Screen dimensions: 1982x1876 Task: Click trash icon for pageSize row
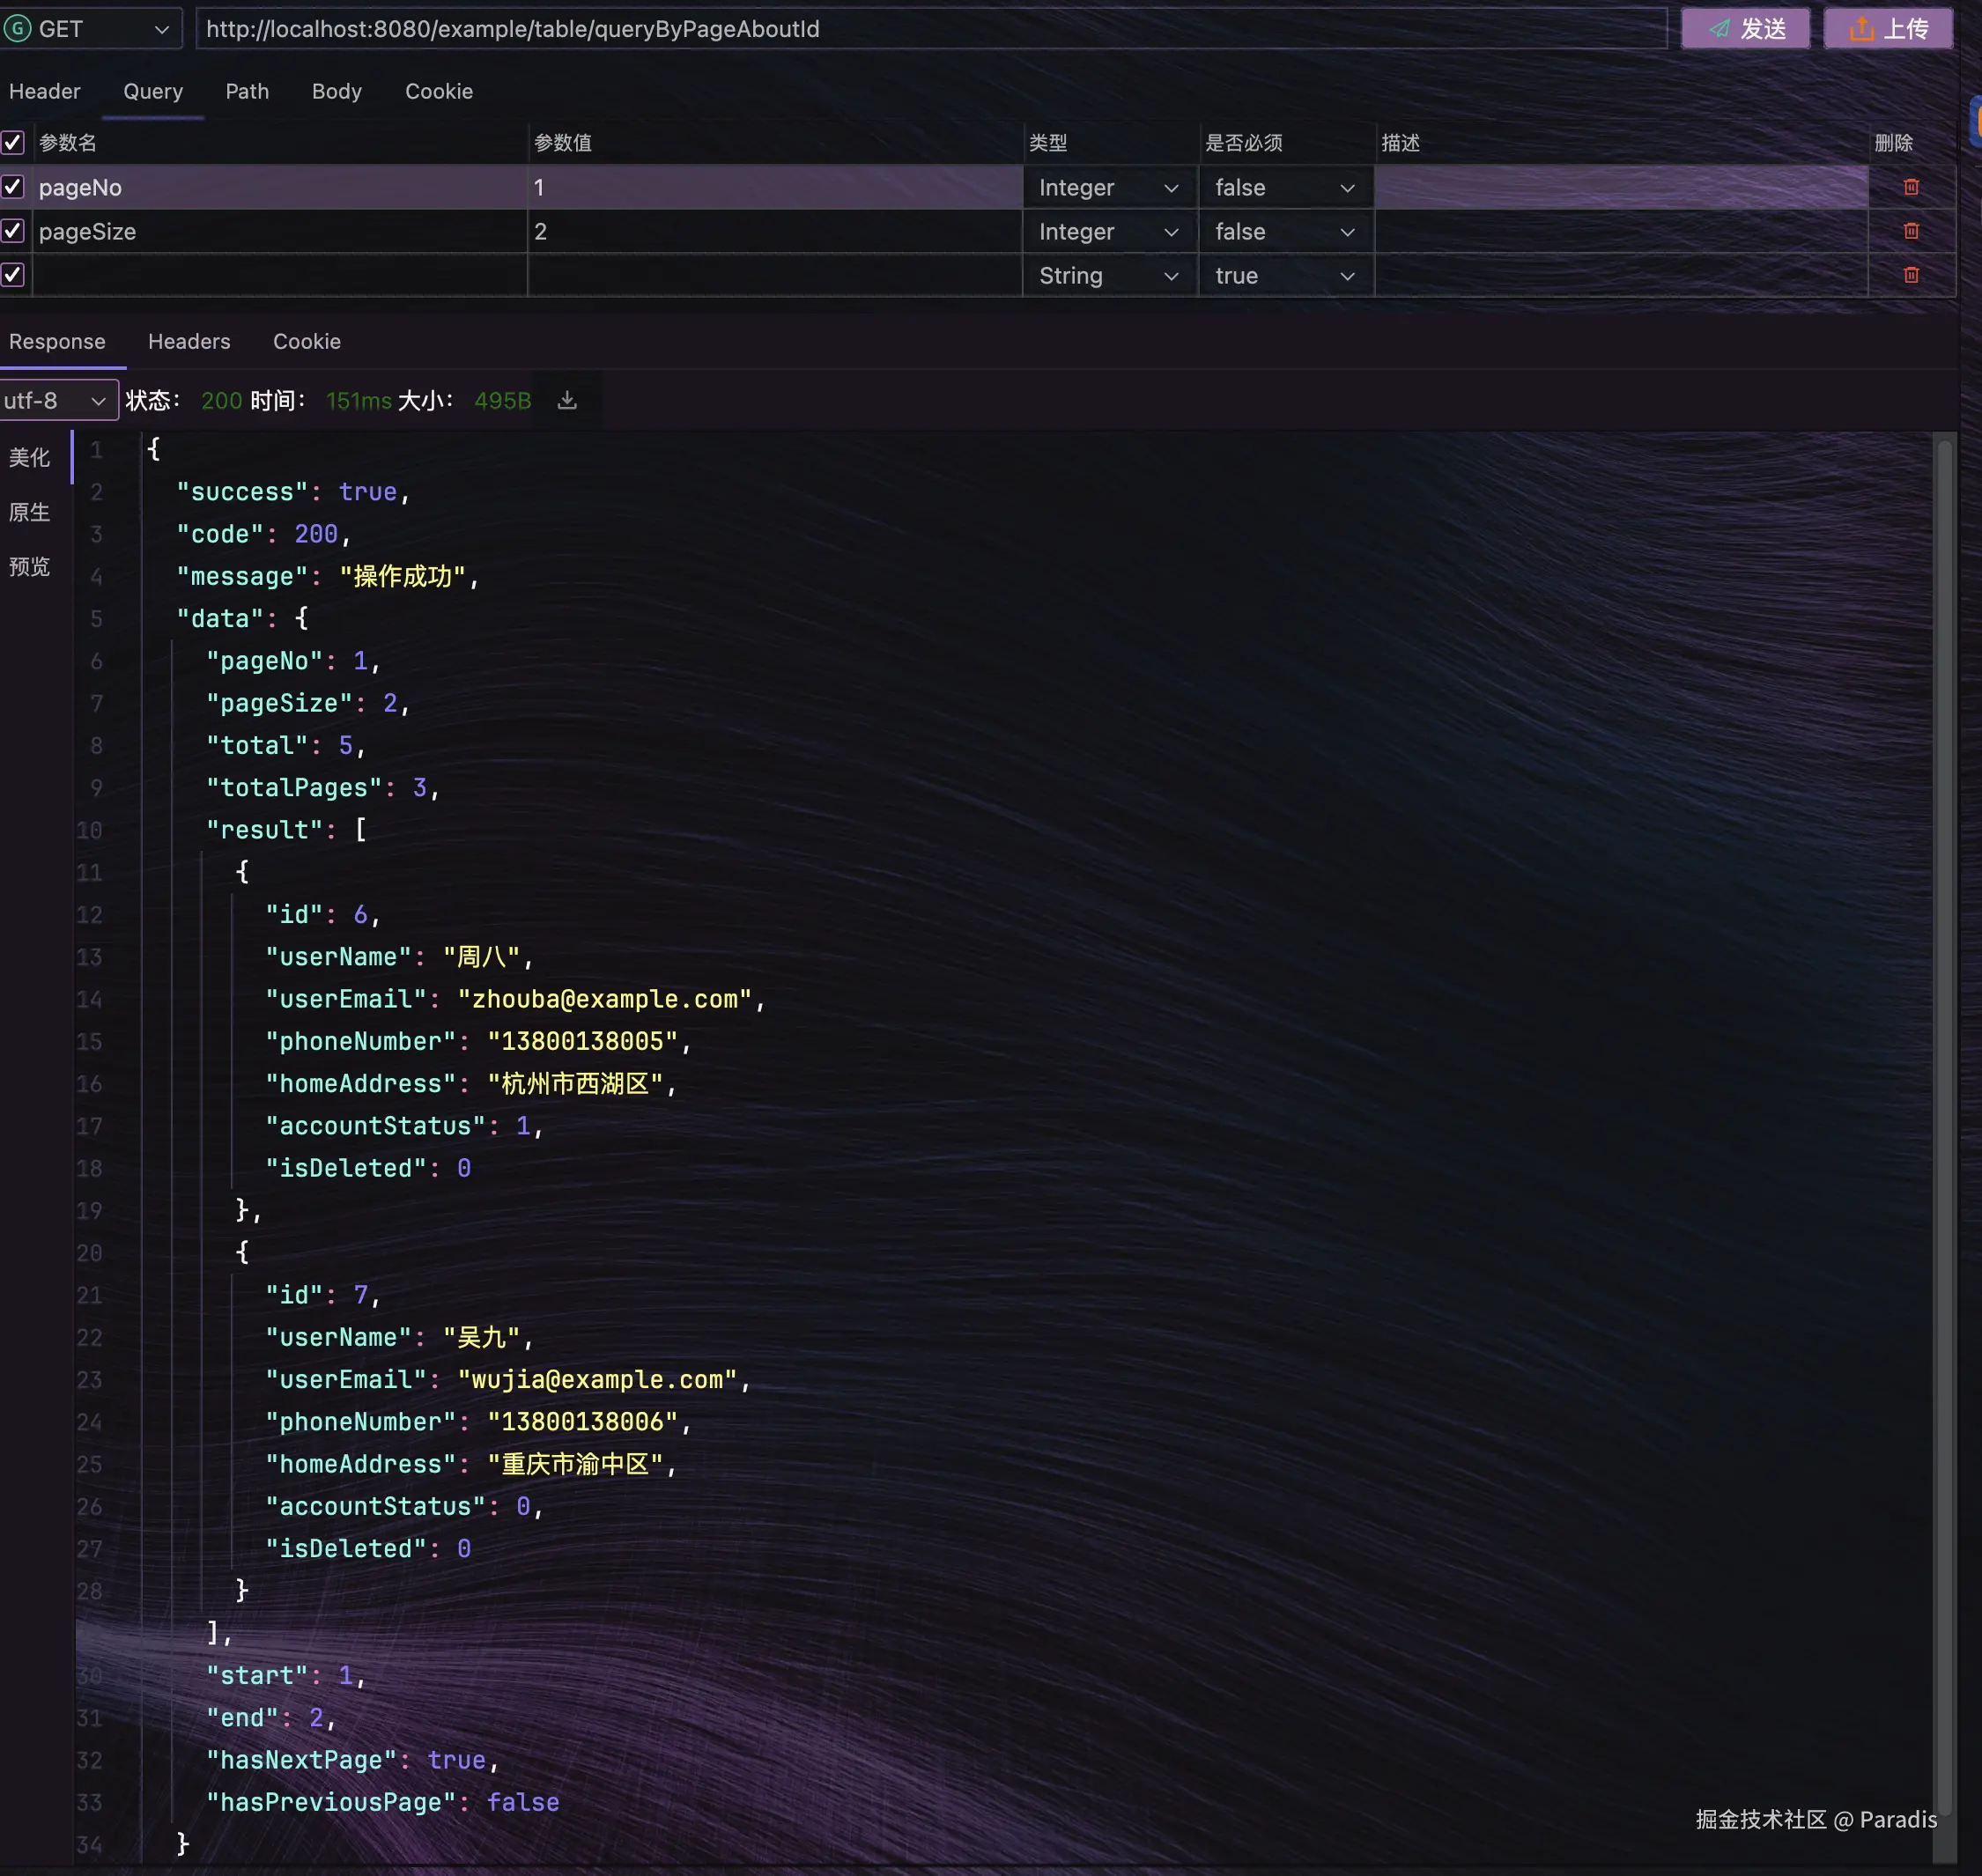click(x=1910, y=231)
